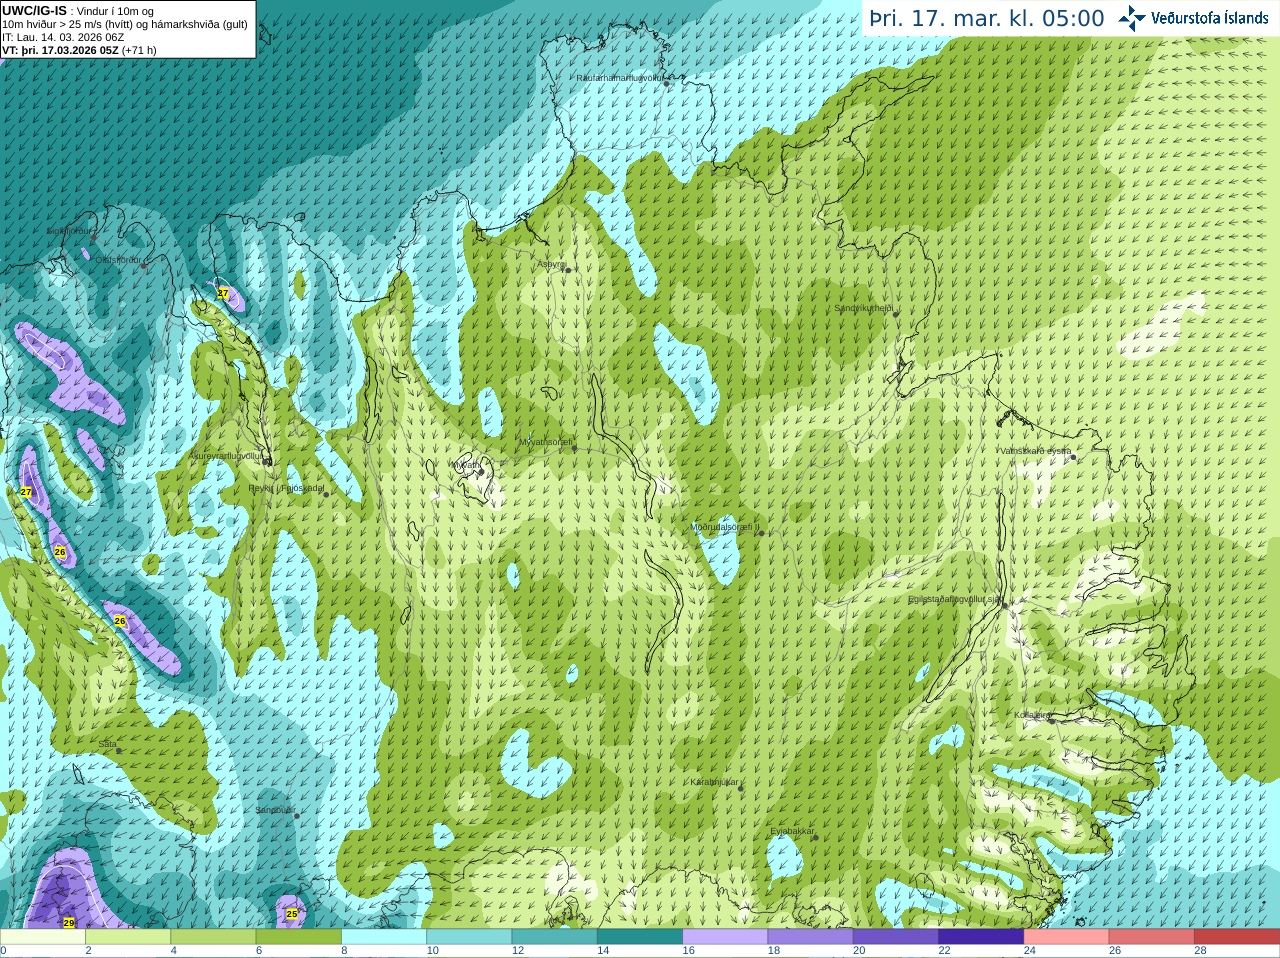Select the 24–26 m/s legend color
Image resolution: width=1280 pixels, height=958 pixels.
click(x=1065, y=937)
